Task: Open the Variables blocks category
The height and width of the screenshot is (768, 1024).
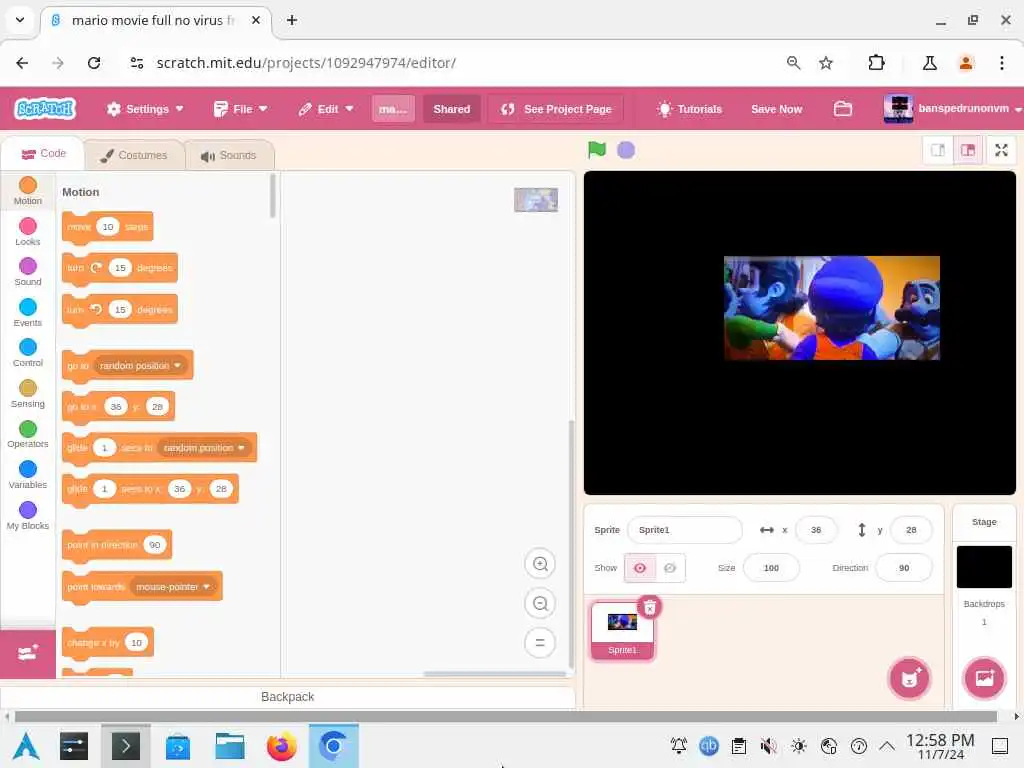Action: point(27,475)
